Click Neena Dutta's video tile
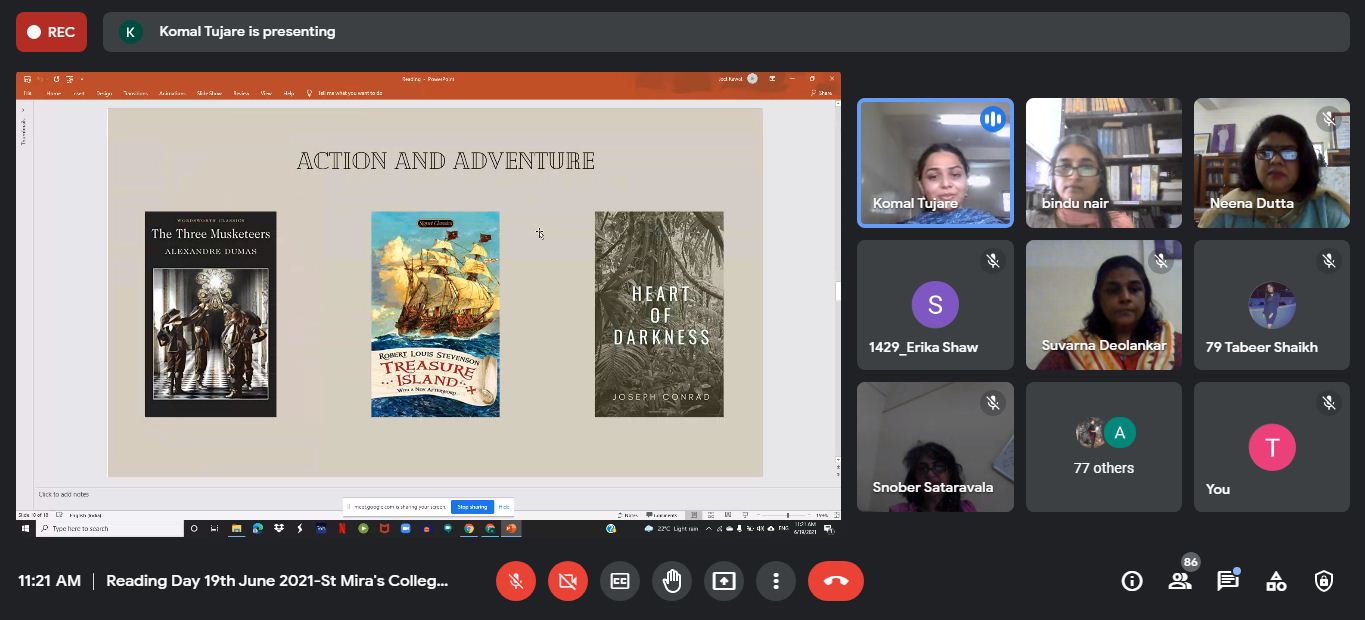Viewport: 1365px width, 620px height. pyautogui.click(x=1271, y=163)
